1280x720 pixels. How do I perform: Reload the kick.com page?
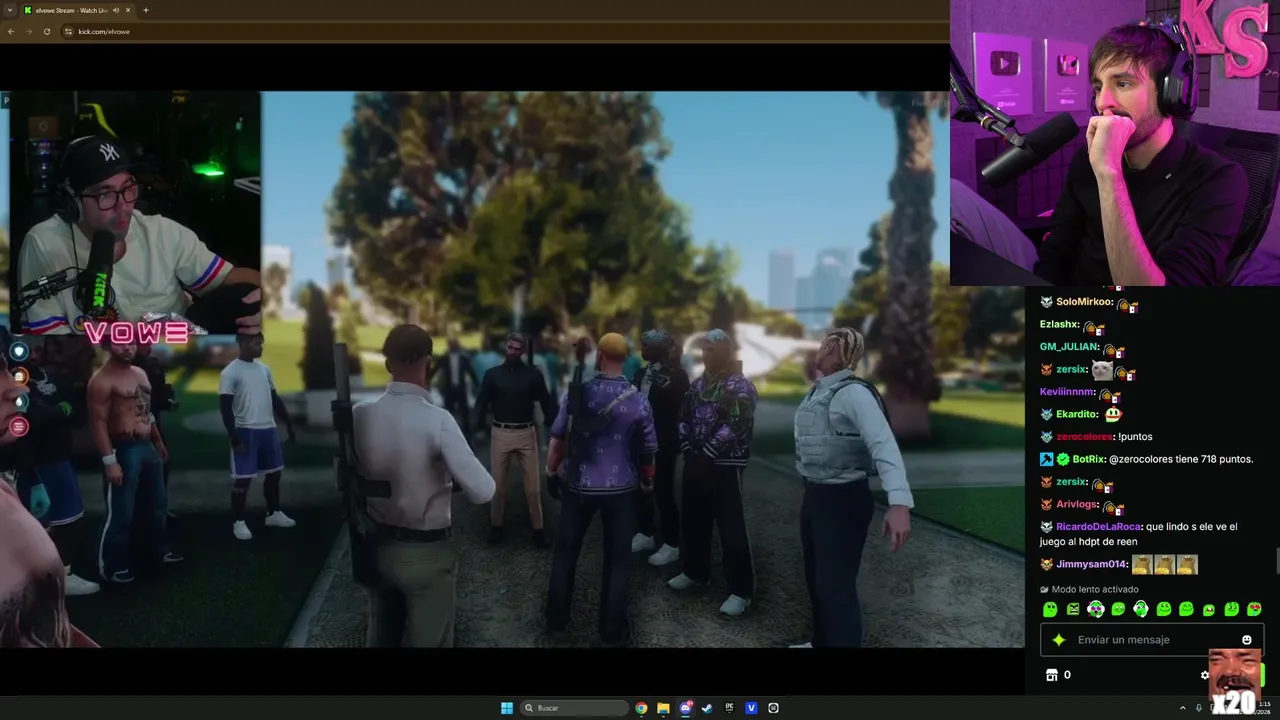[x=47, y=31]
